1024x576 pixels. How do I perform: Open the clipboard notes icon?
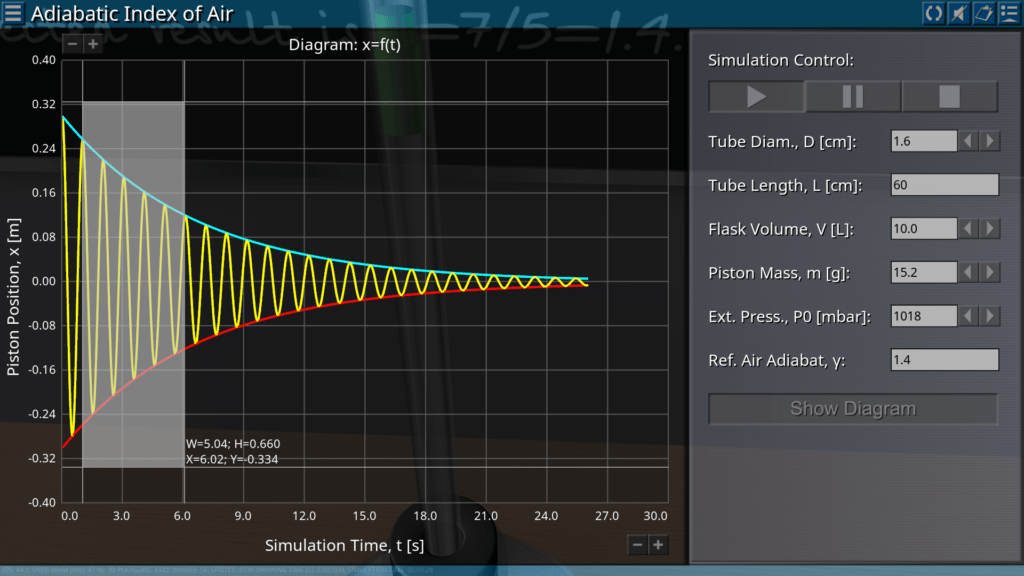(983, 13)
